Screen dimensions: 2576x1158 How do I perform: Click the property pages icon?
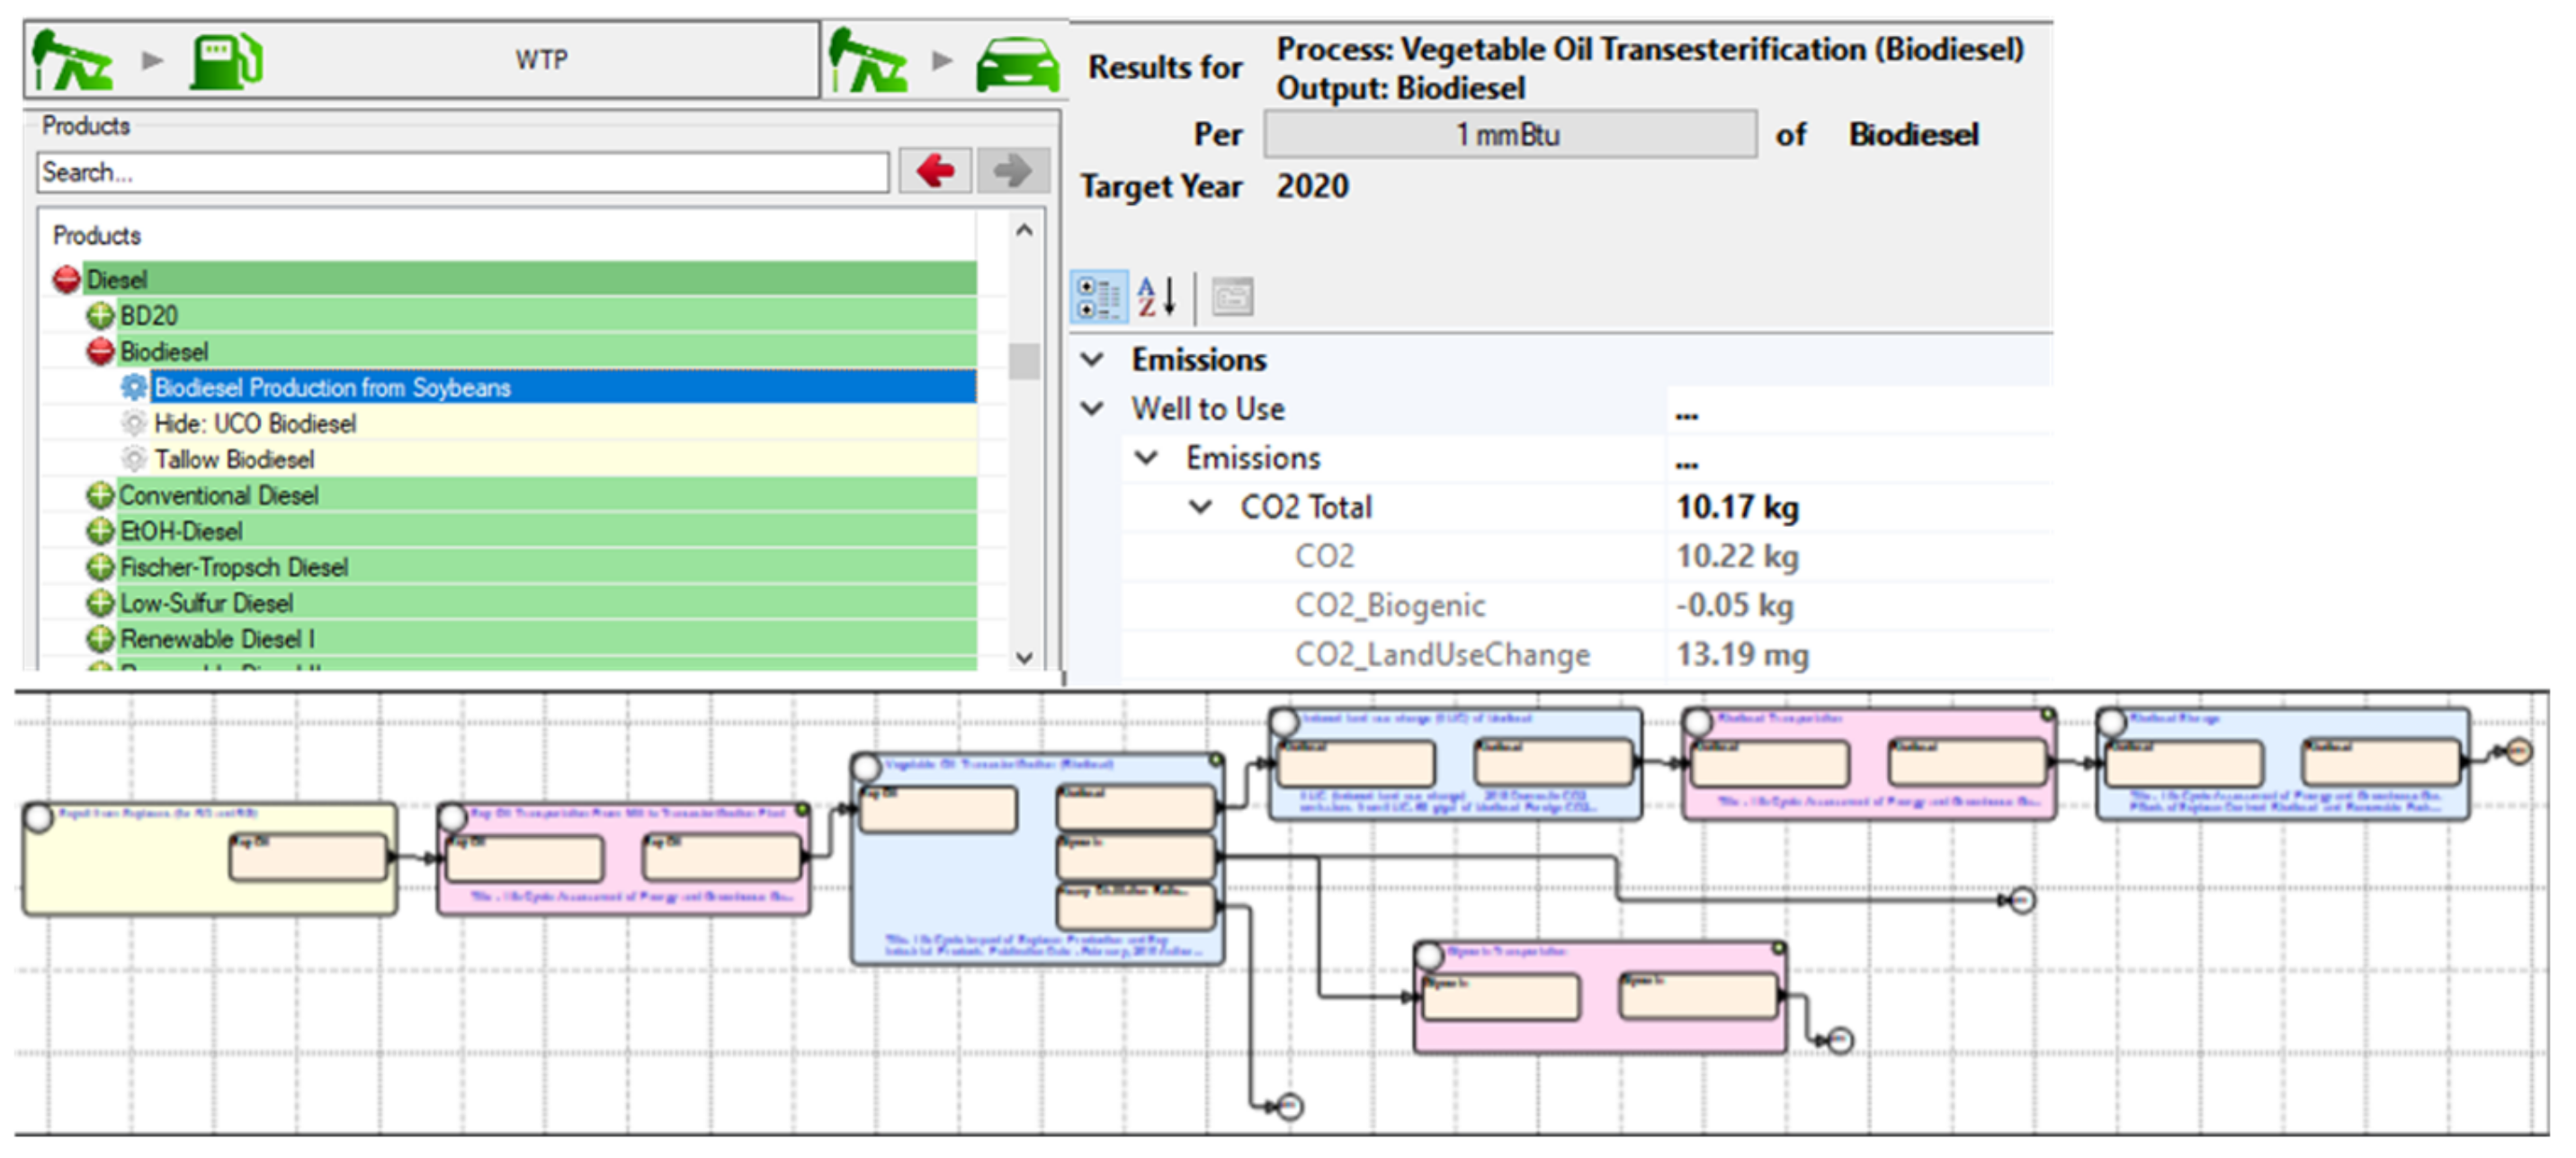coord(1232,297)
